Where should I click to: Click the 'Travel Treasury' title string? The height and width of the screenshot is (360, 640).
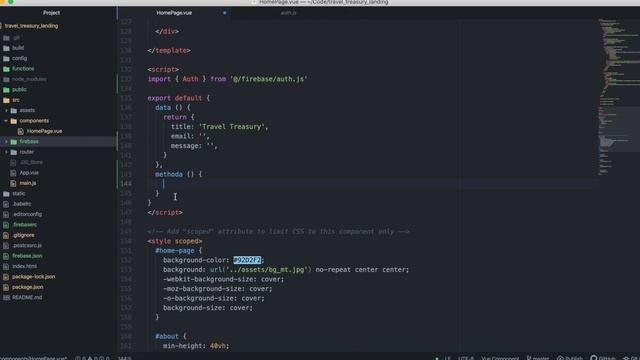coord(233,127)
